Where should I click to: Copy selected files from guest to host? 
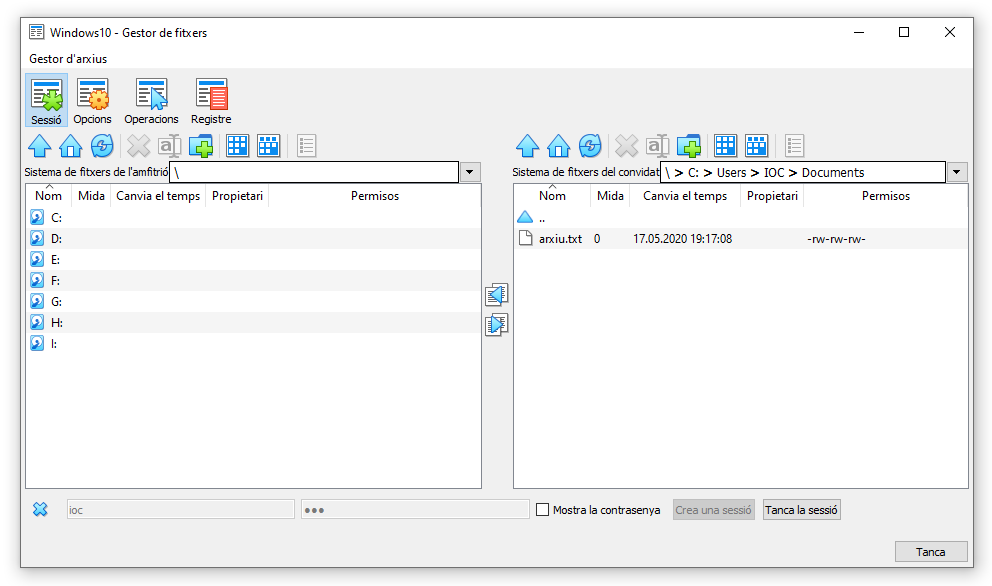pos(497,295)
